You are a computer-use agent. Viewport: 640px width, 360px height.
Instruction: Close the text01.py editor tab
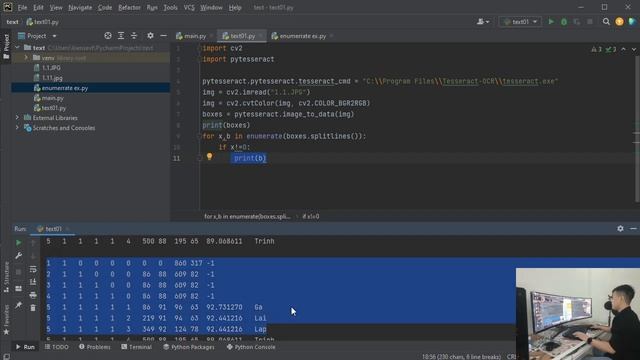pyautogui.click(x=261, y=36)
